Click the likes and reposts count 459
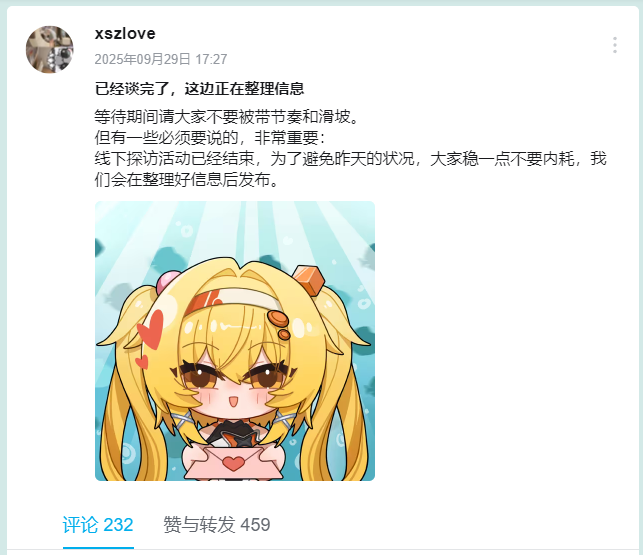 tap(255, 525)
